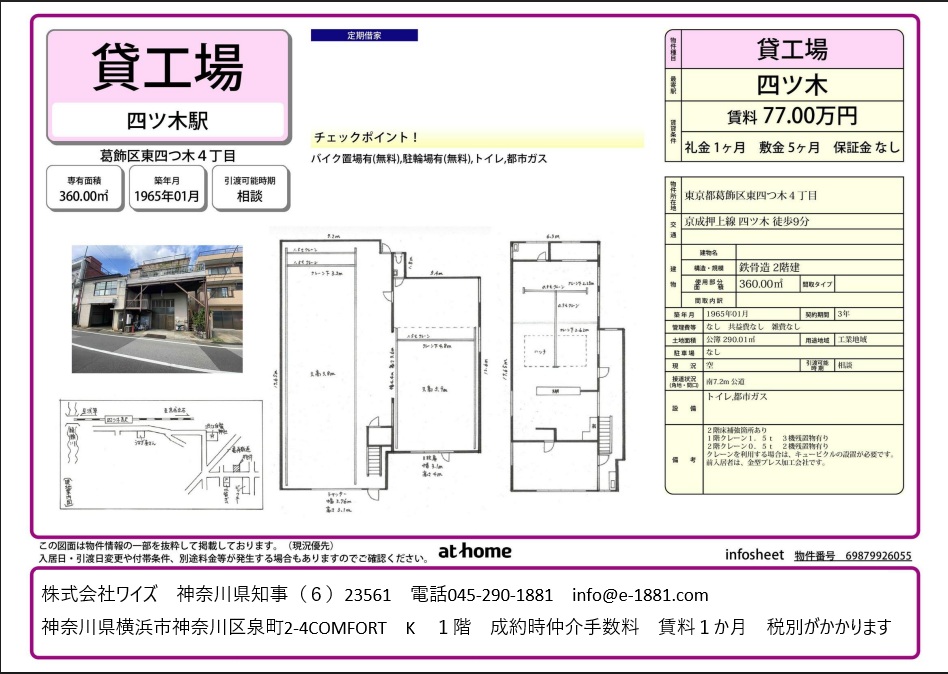Viewport: 948px width, 674px height.
Task: Click the email info@e-1881.com
Action: [640, 595]
